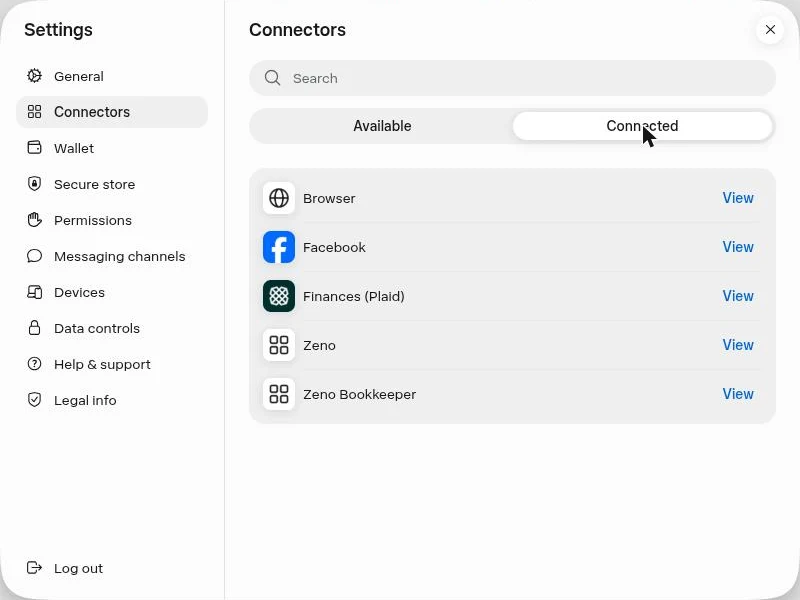Click the Permissions hand icon
The image size is (800, 600).
coord(34,220)
